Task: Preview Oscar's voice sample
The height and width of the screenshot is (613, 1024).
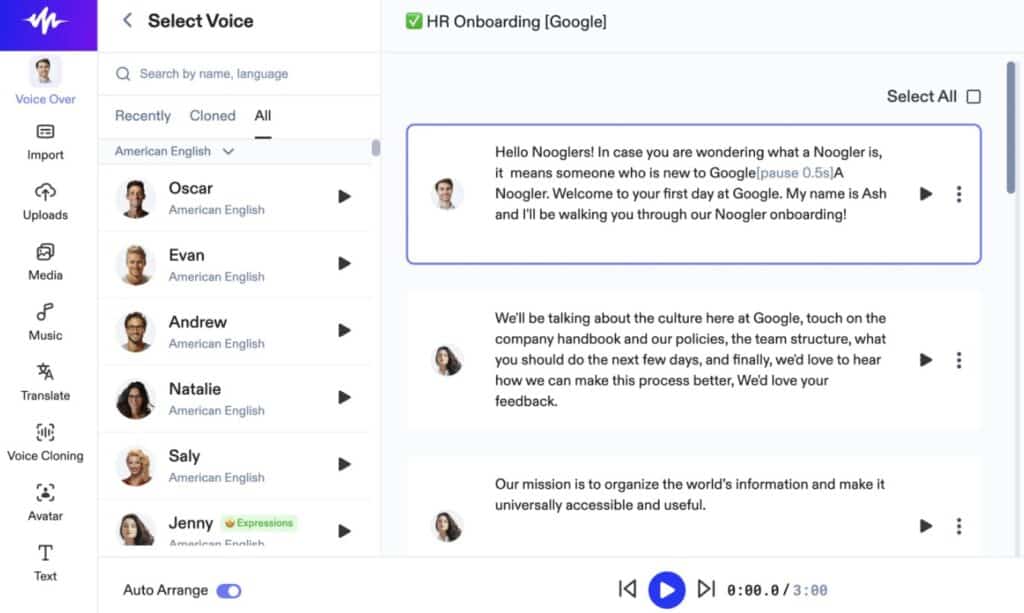Action: [344, 197]
